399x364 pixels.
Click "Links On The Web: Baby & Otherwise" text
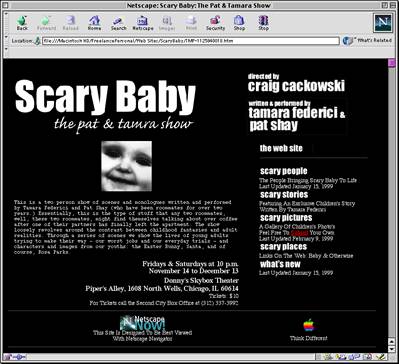tap(306, 256)
